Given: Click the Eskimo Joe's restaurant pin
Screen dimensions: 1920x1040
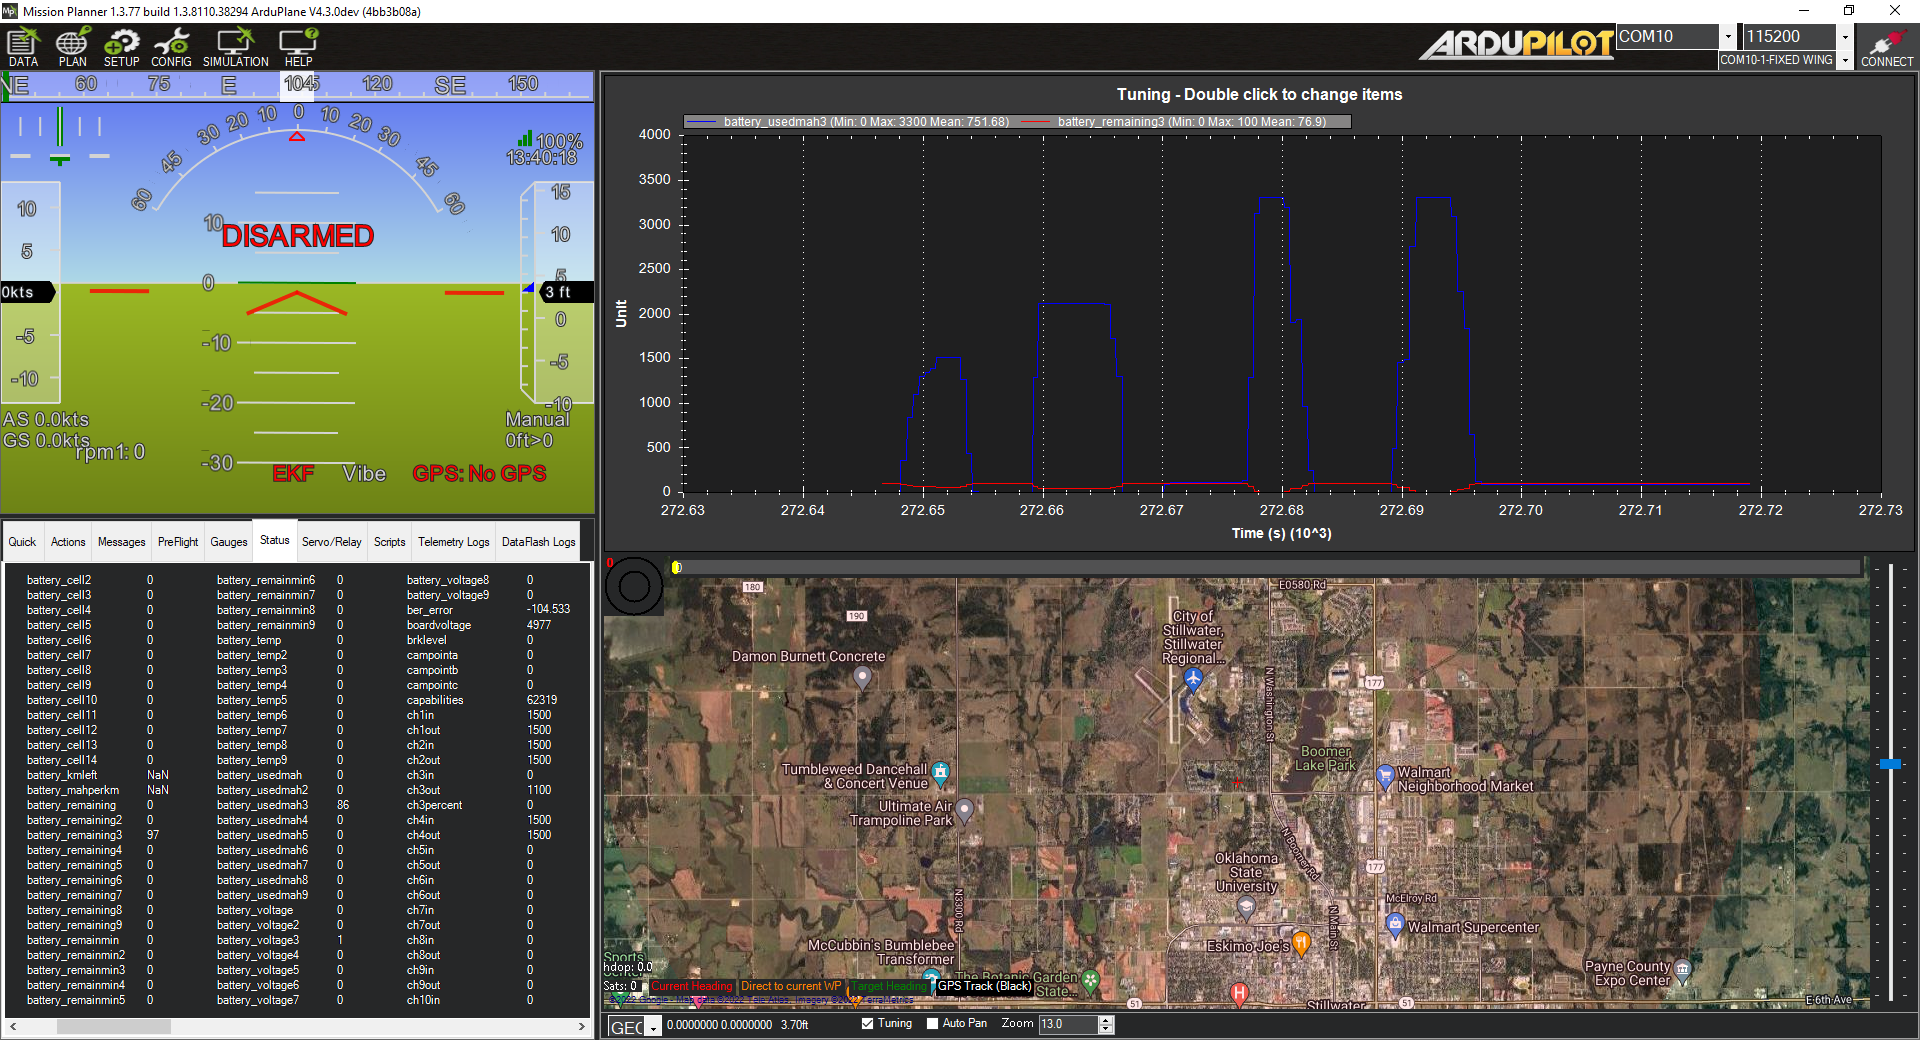Looking at the screenshot, I should (x=1301, y=942).
